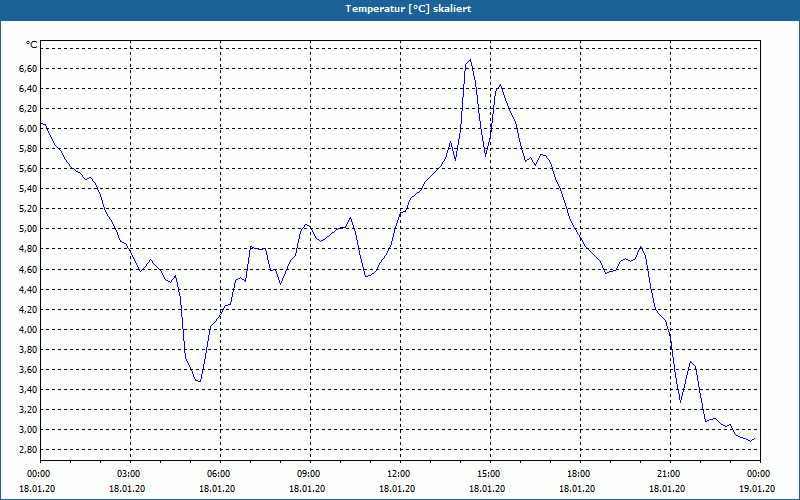Select the 06:00 time label
800x500 pixels.
click(x=220, y=474)
